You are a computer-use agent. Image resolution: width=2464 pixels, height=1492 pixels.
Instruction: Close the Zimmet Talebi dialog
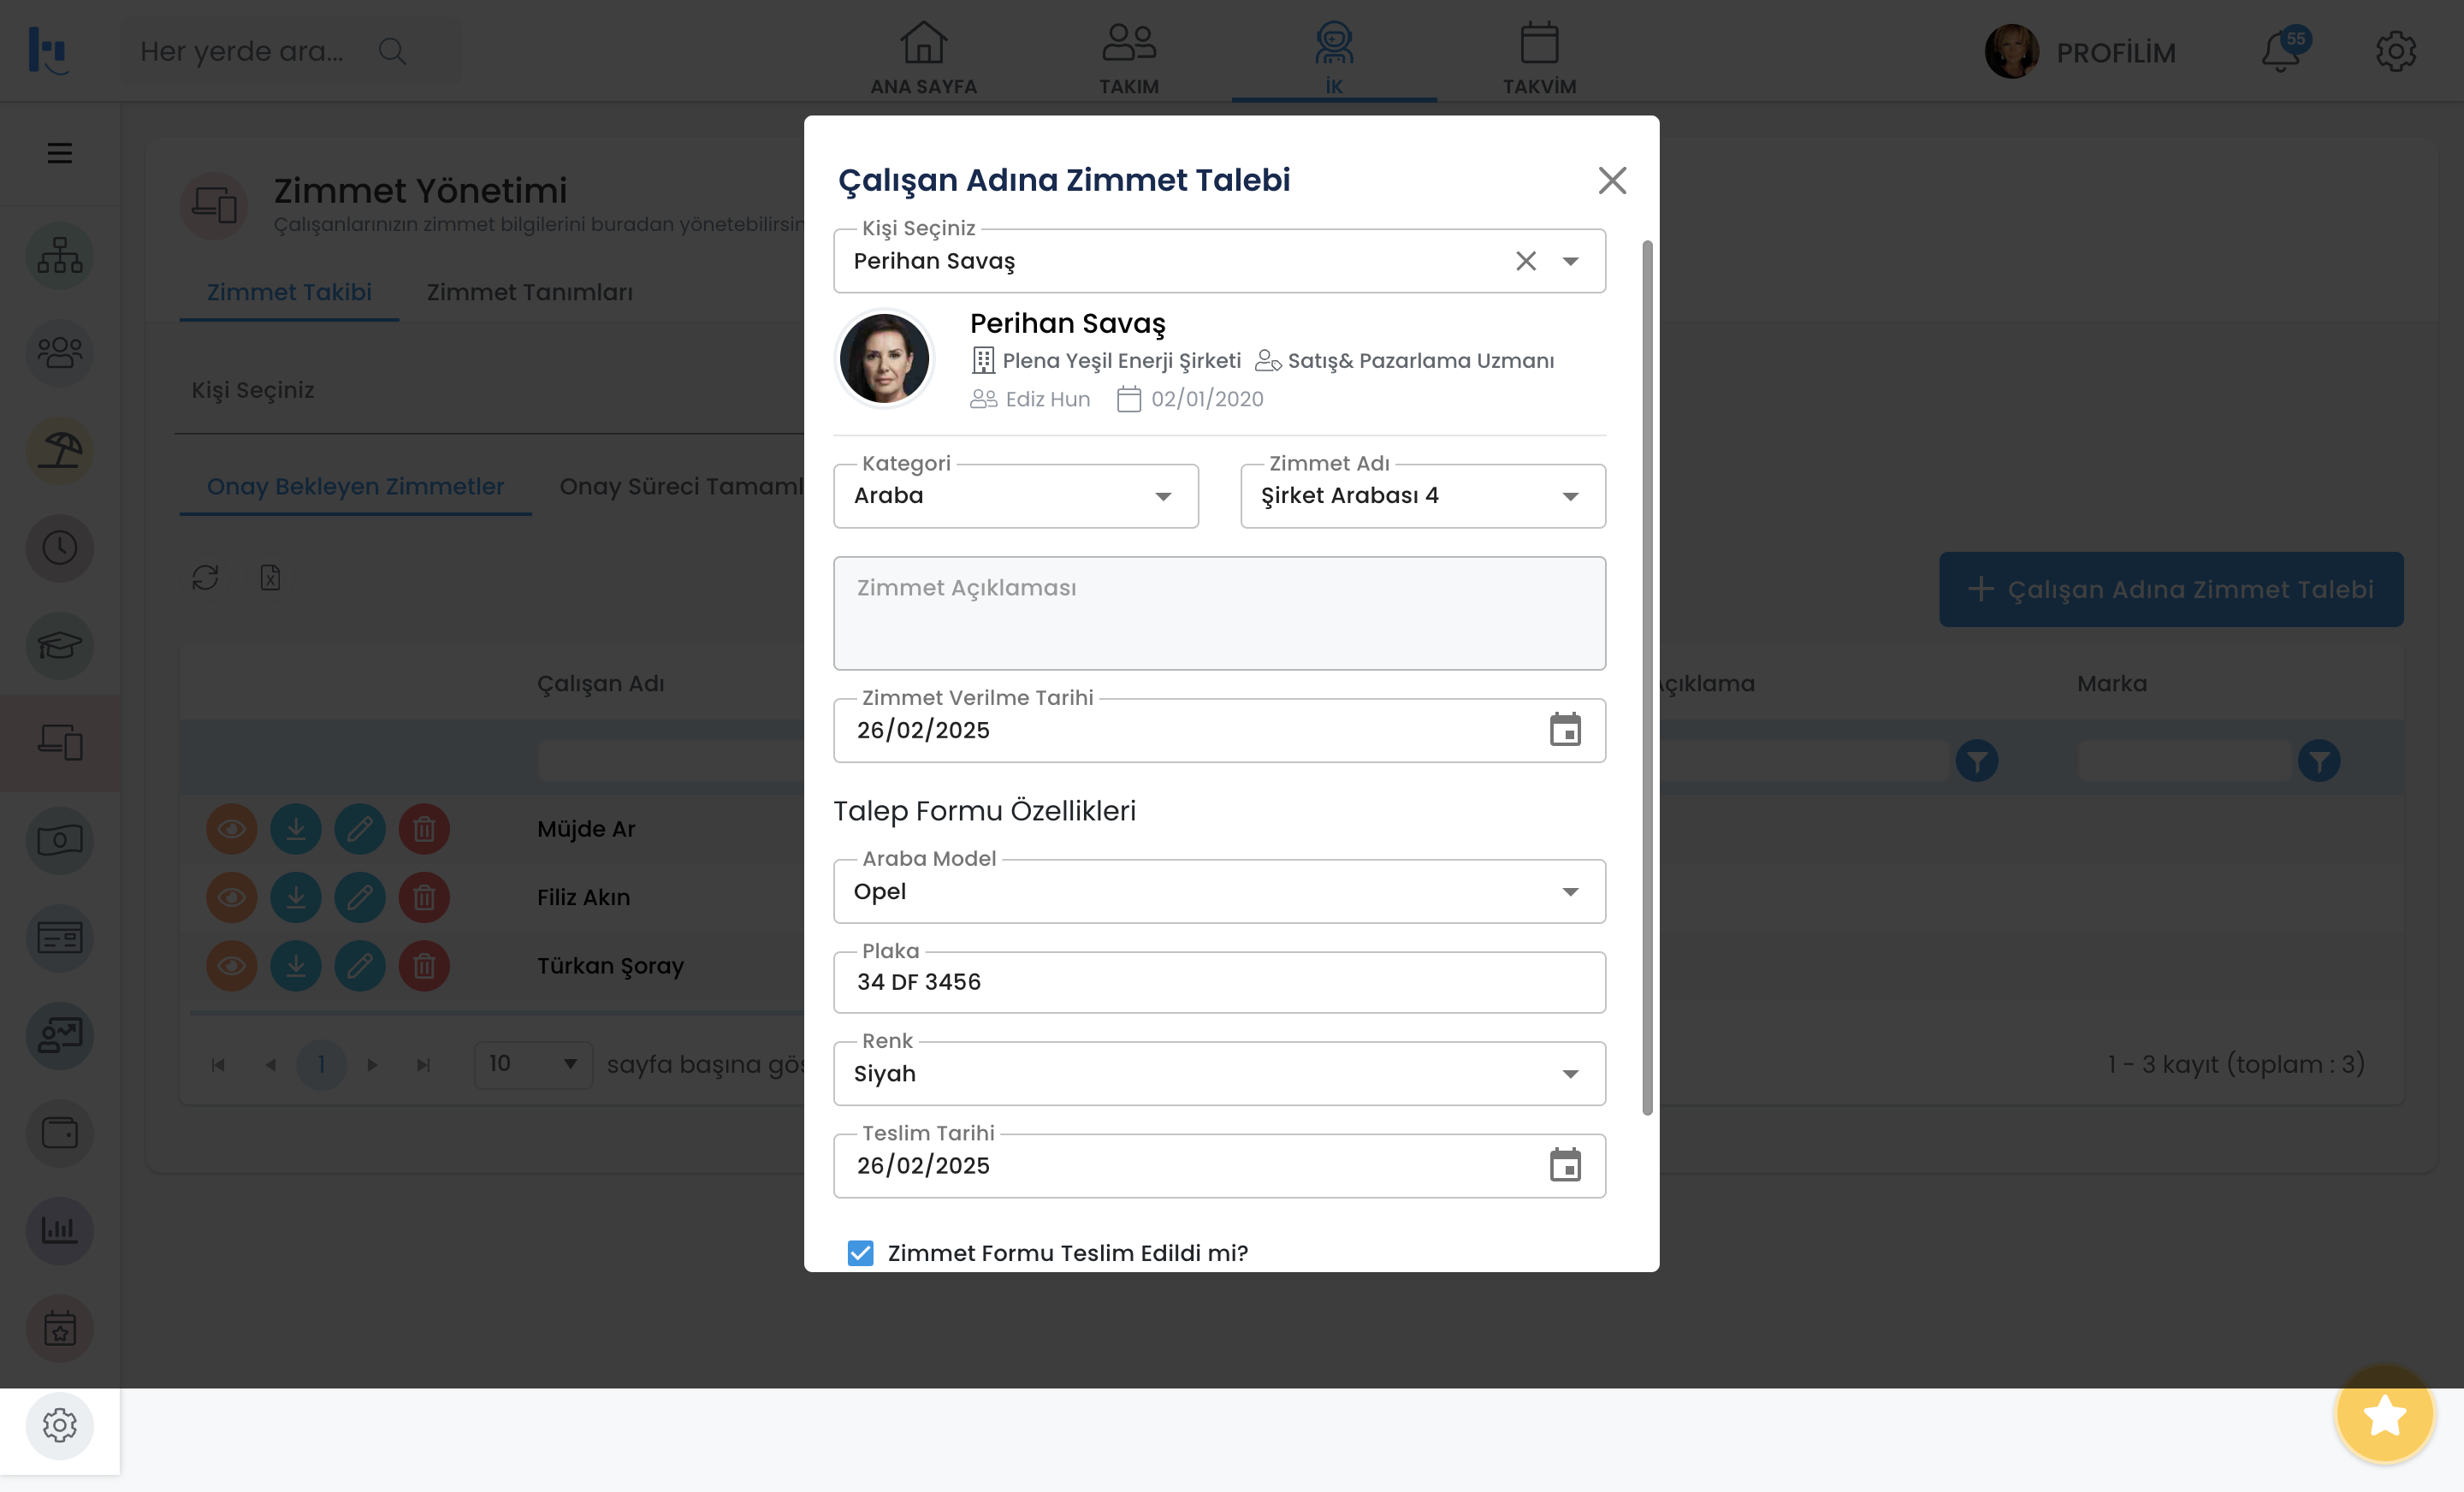pos(1612,181)
